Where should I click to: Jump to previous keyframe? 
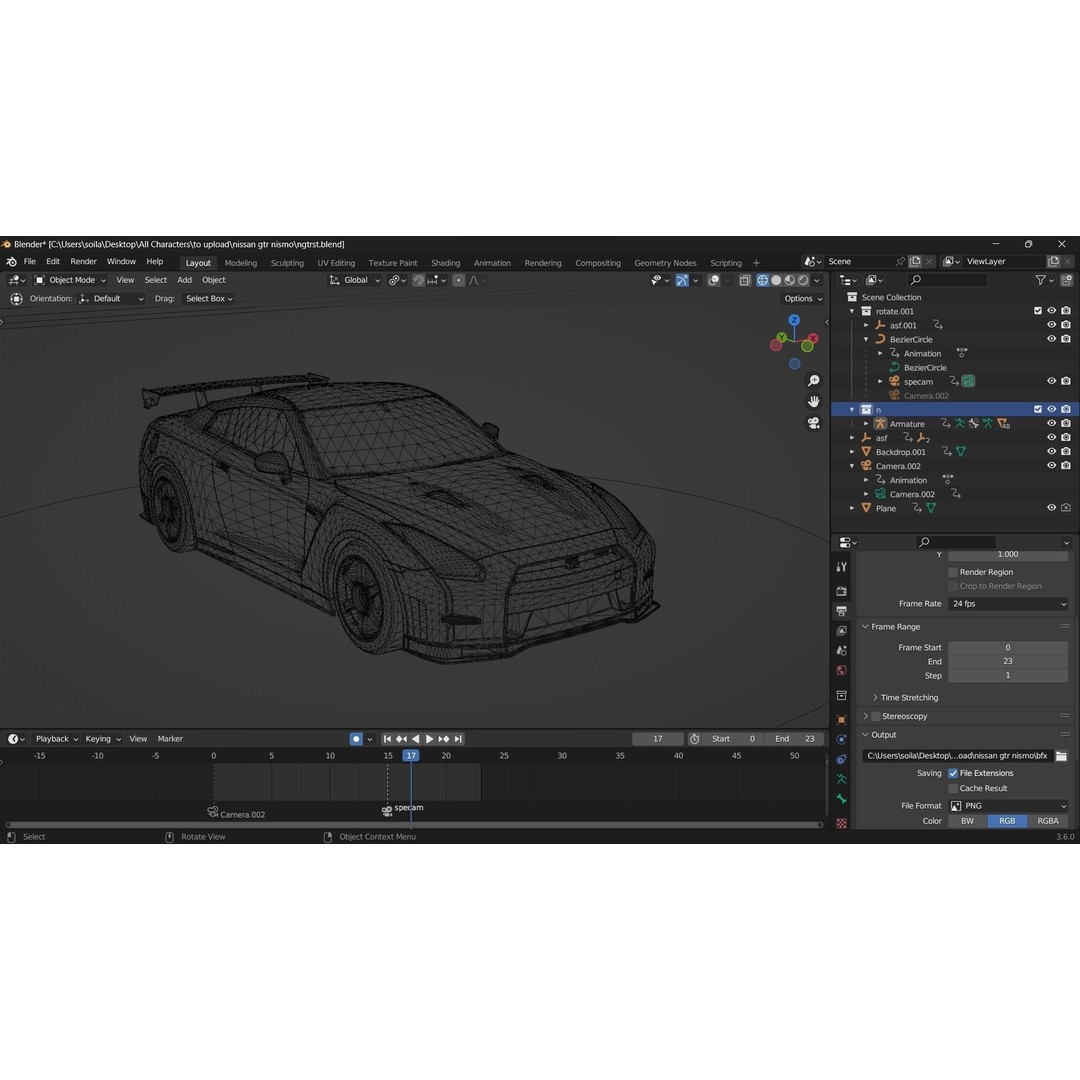pos(402,739)
